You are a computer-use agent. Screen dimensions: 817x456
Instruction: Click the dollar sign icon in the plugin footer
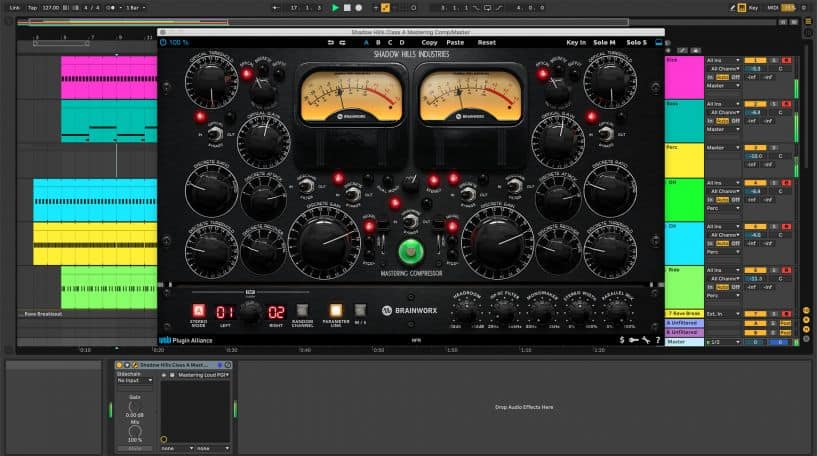click(622, 340)
